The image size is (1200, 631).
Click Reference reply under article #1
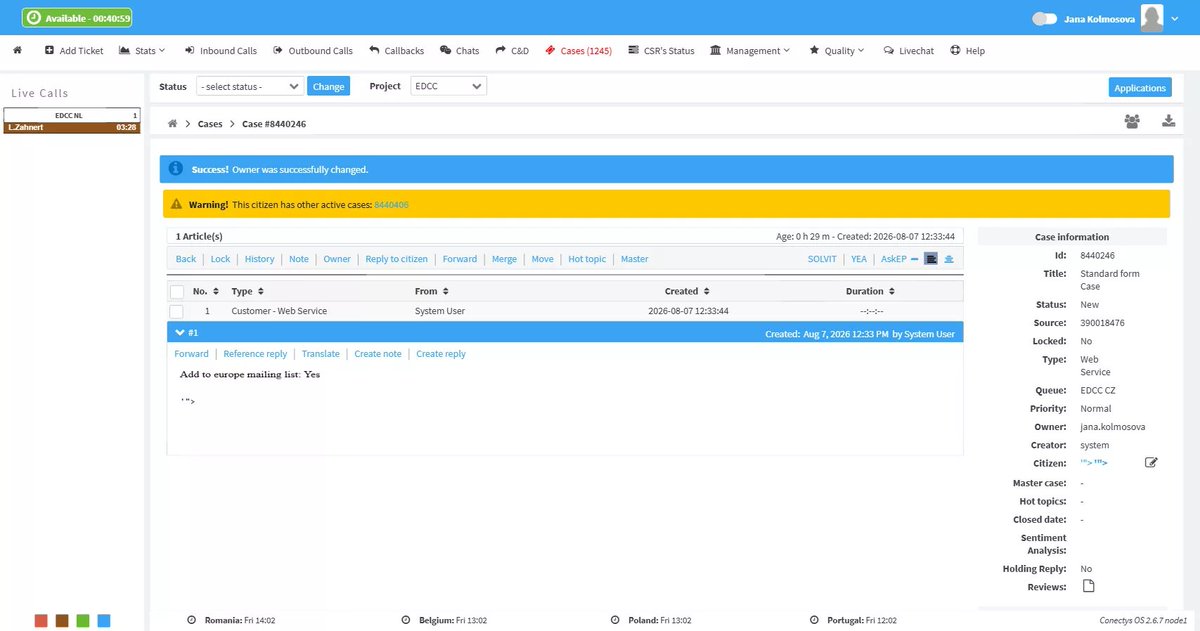click(255, 354)
